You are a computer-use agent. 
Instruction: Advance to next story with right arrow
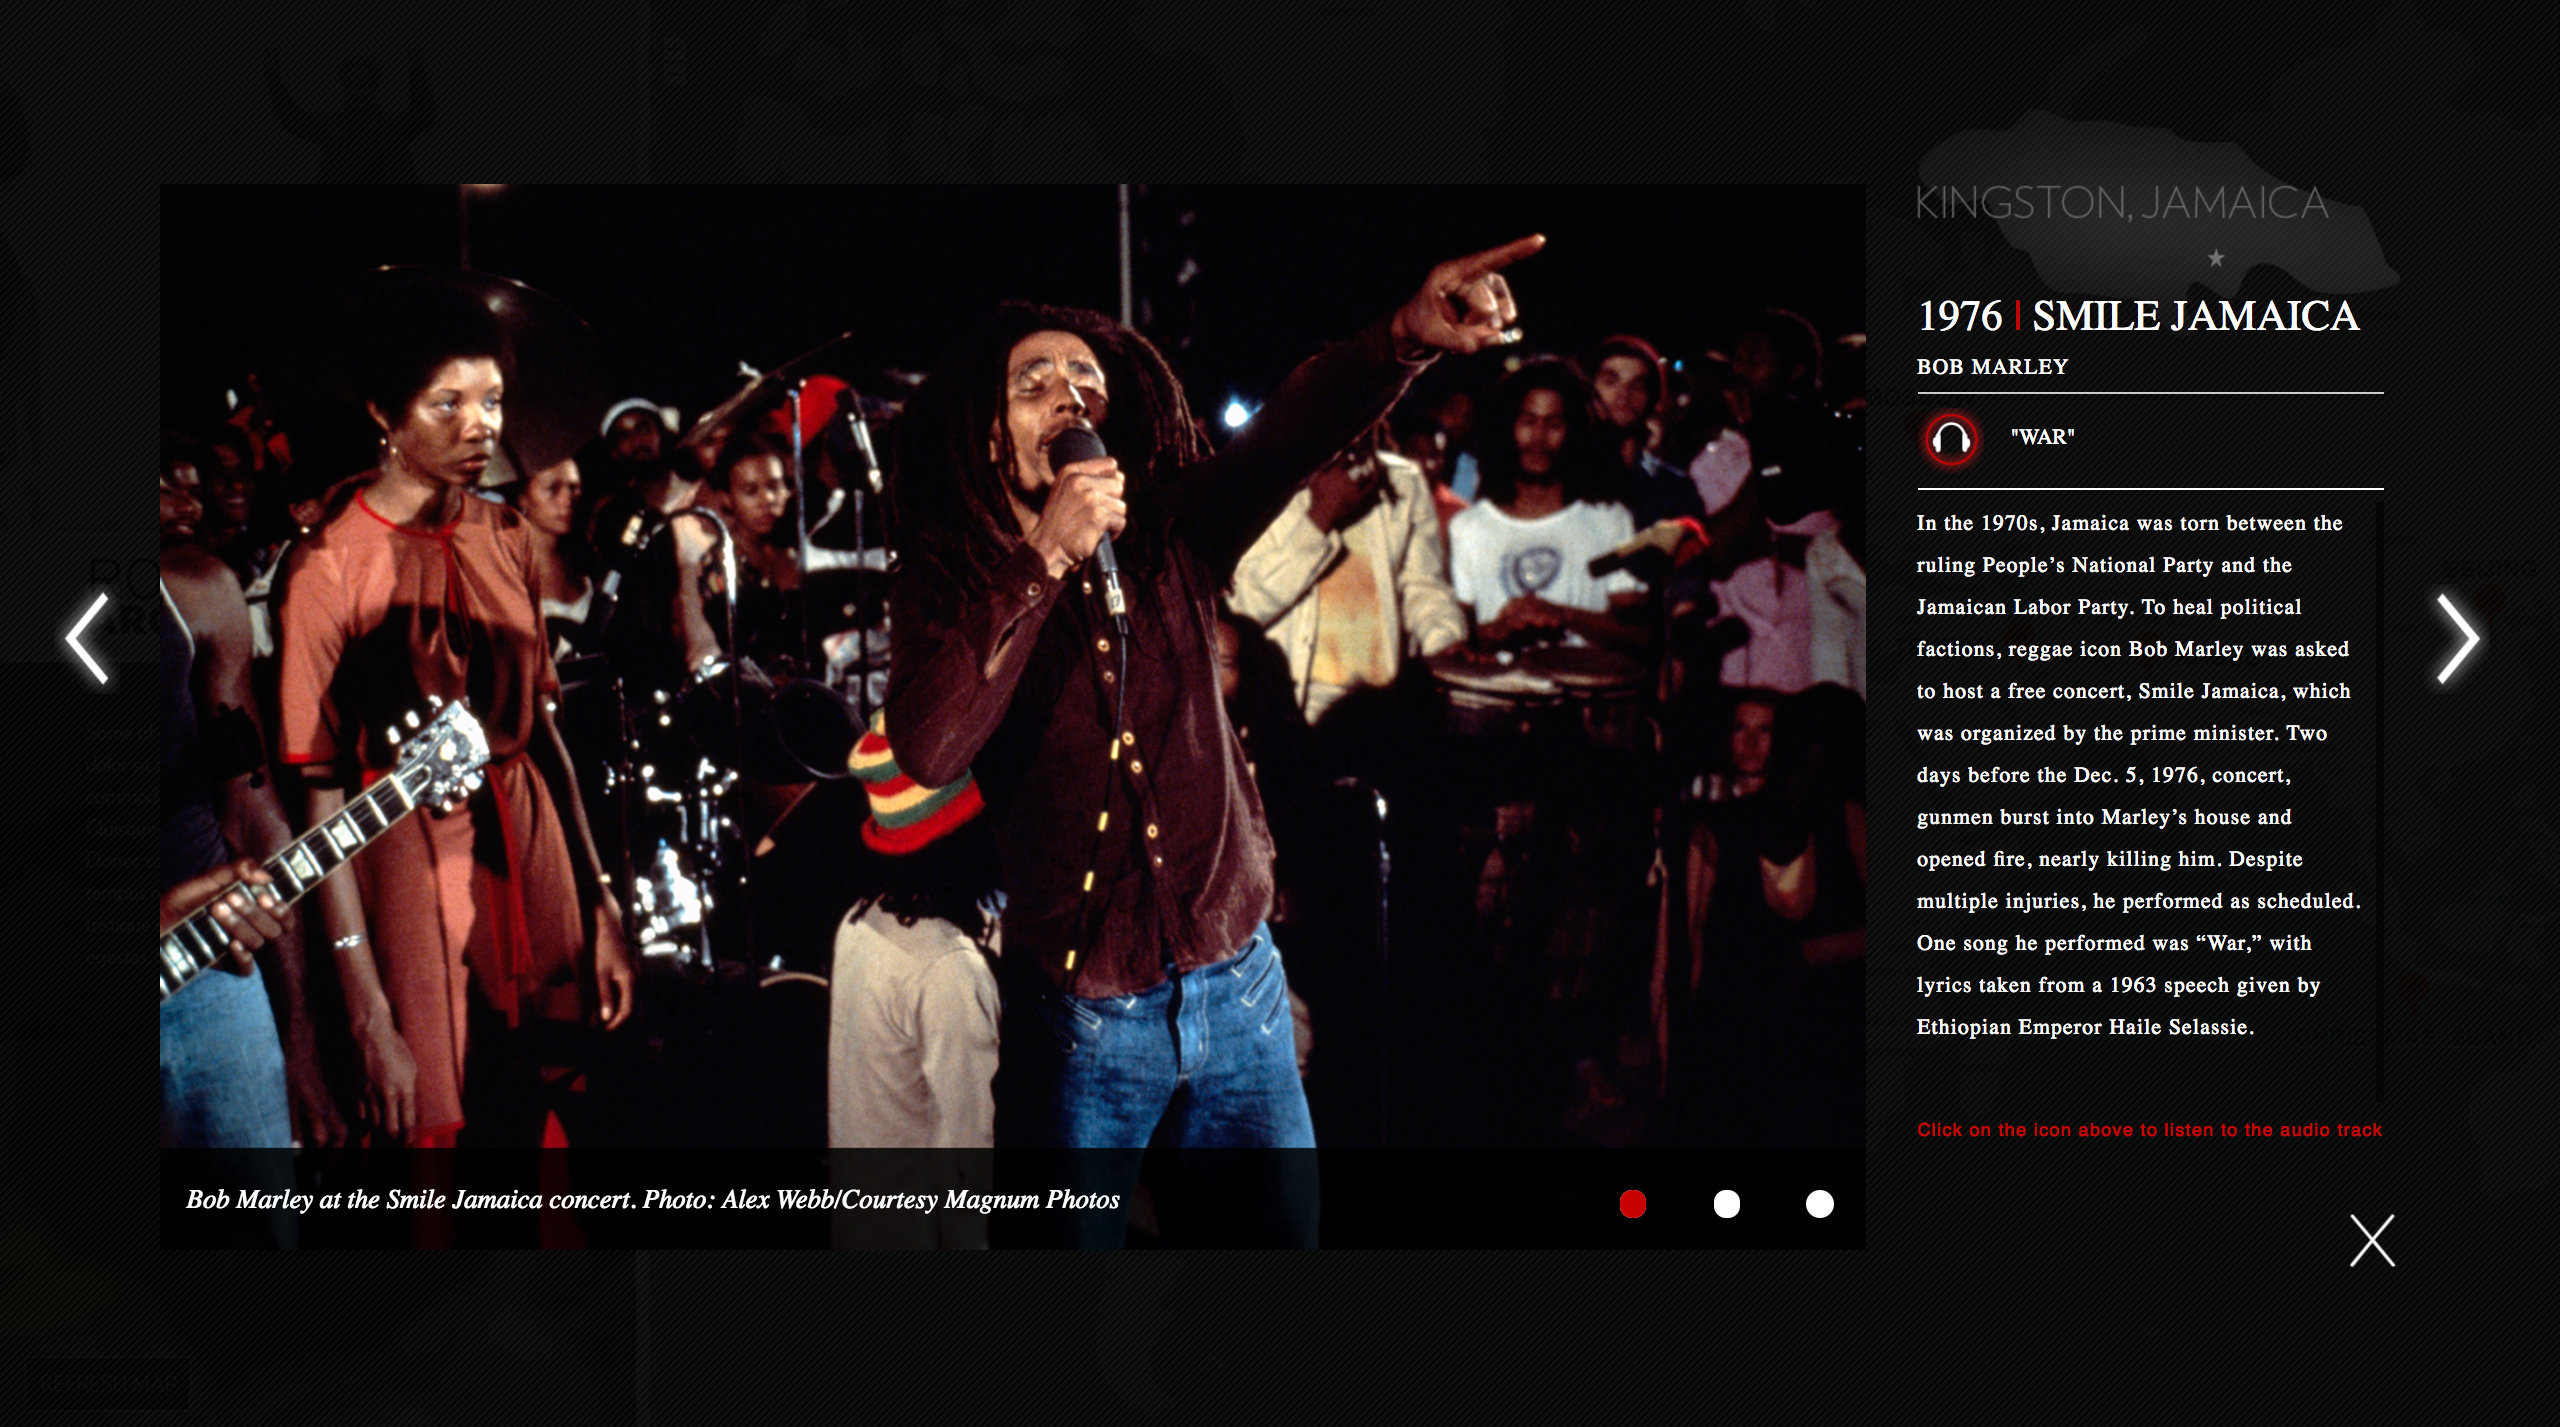coord(2457,639)
